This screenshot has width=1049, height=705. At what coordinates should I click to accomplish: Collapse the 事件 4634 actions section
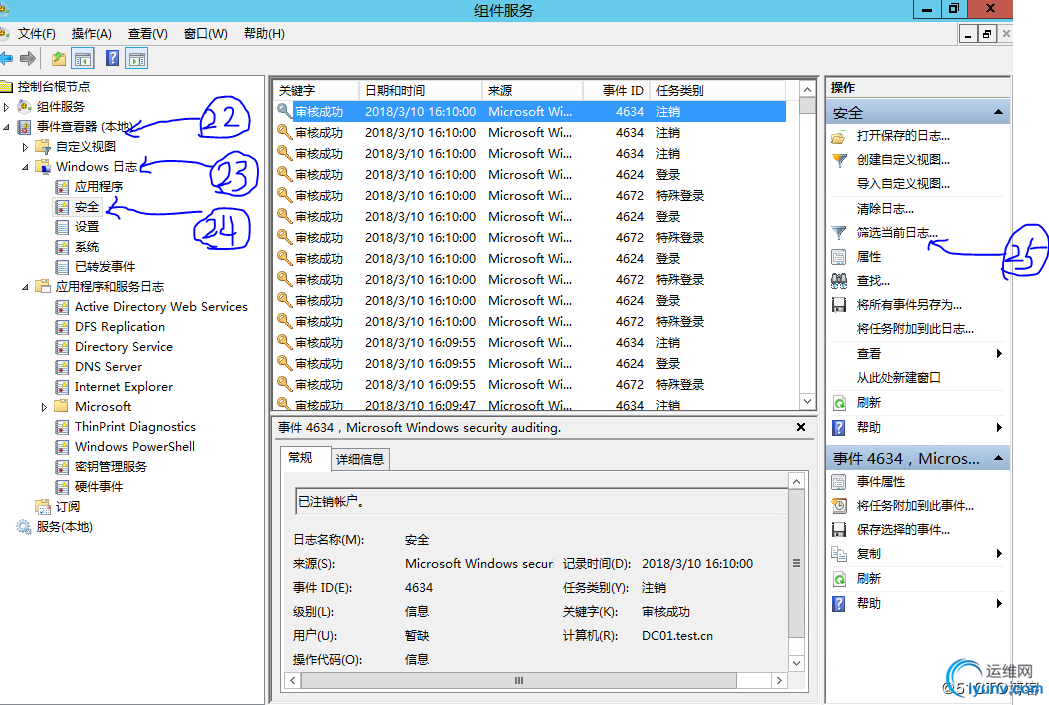point(998,458)
